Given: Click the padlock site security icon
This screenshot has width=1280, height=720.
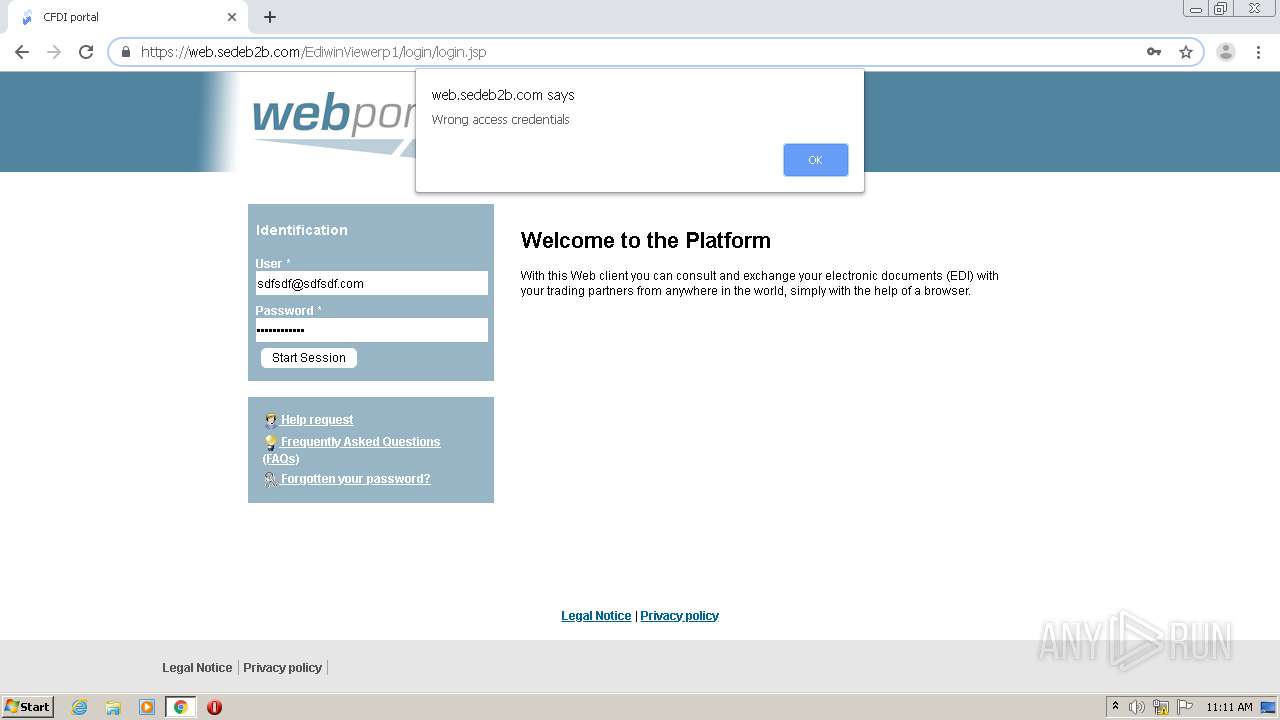Looking at the screenshot, I should point(126,52).
